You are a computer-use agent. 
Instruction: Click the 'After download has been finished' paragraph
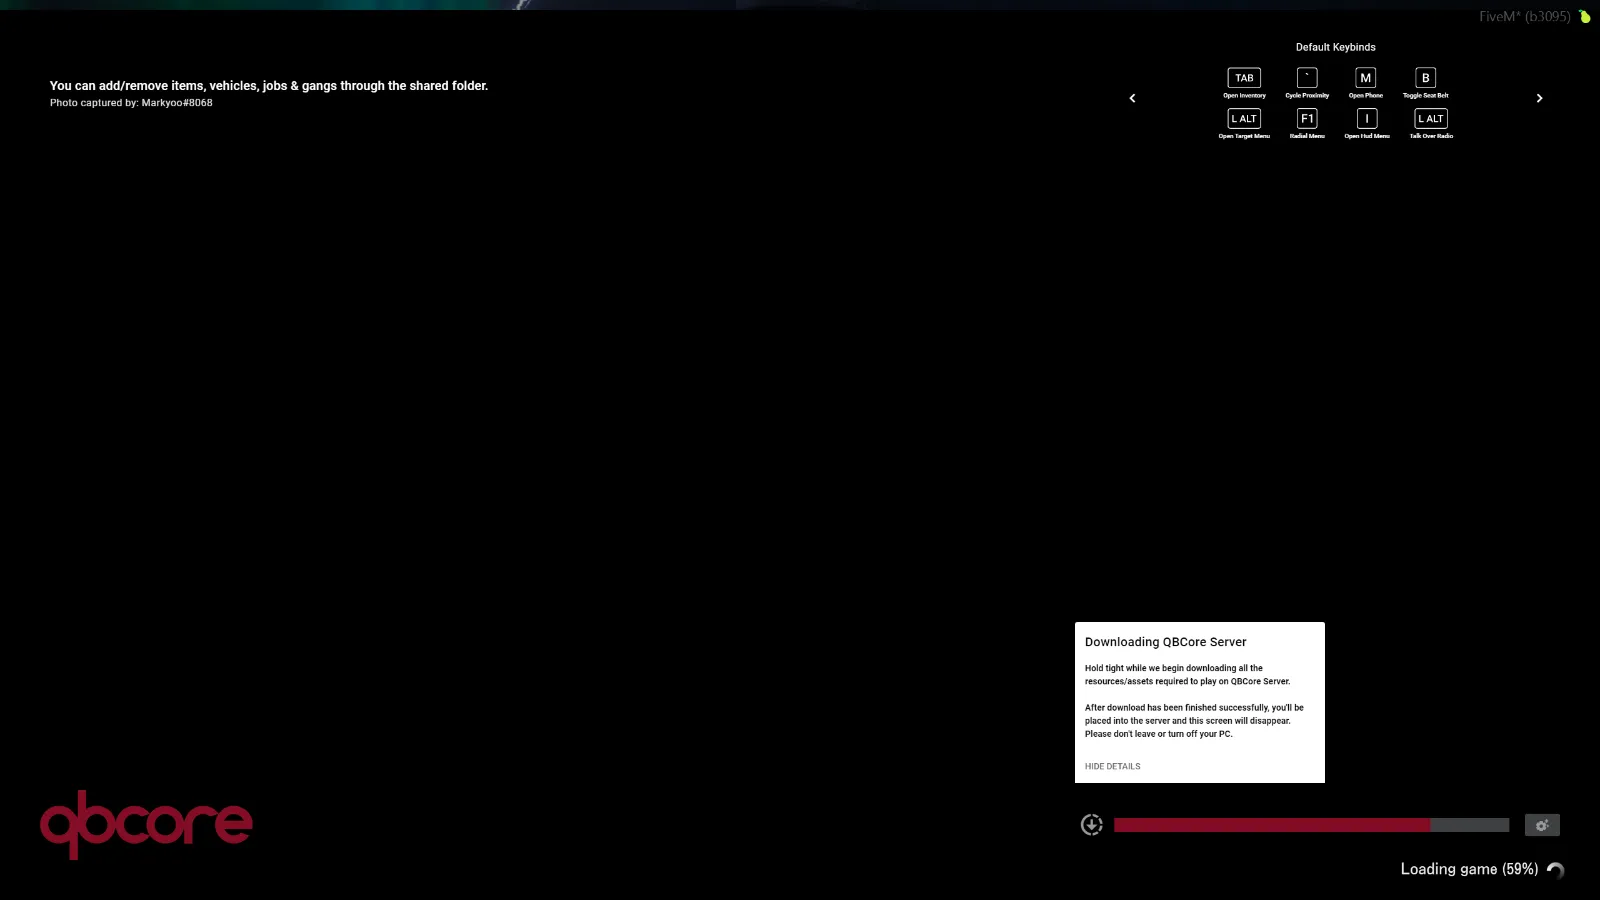tap(1194, 721)
